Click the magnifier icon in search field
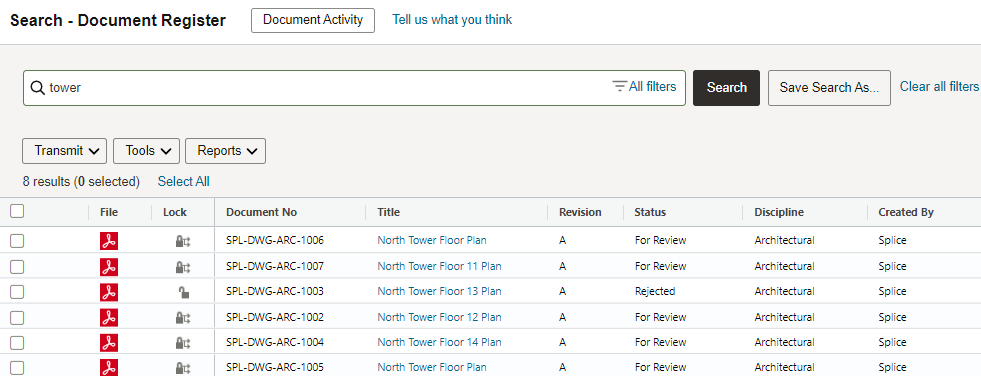 coord(38,88)
